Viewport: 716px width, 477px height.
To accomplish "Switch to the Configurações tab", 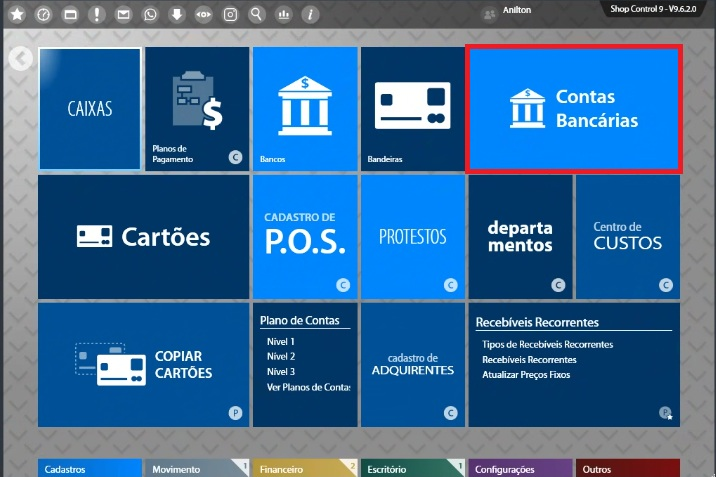I will [x=521, y=468].
